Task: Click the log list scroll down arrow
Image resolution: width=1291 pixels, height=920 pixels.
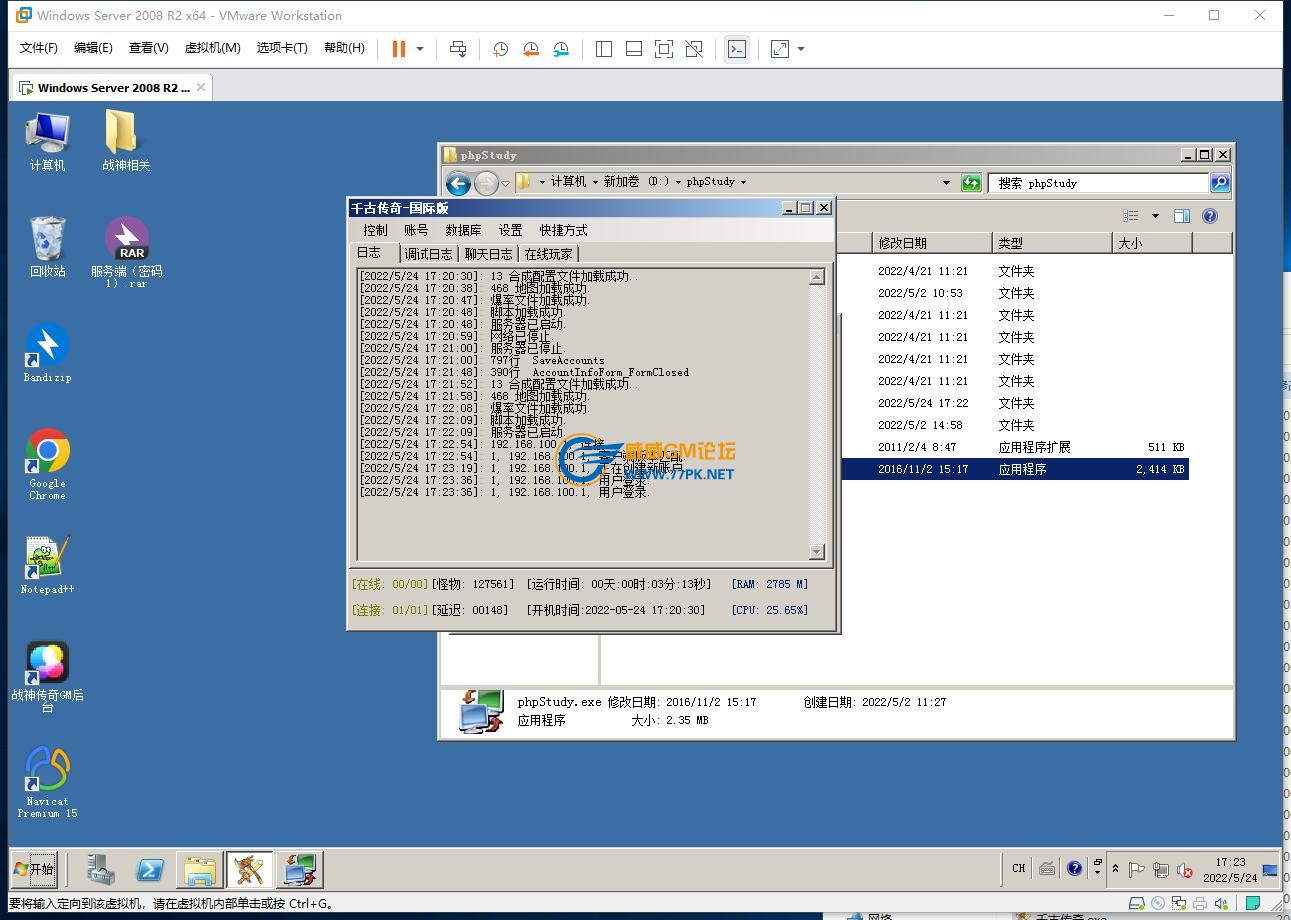Action: click(x=817, y=551)
